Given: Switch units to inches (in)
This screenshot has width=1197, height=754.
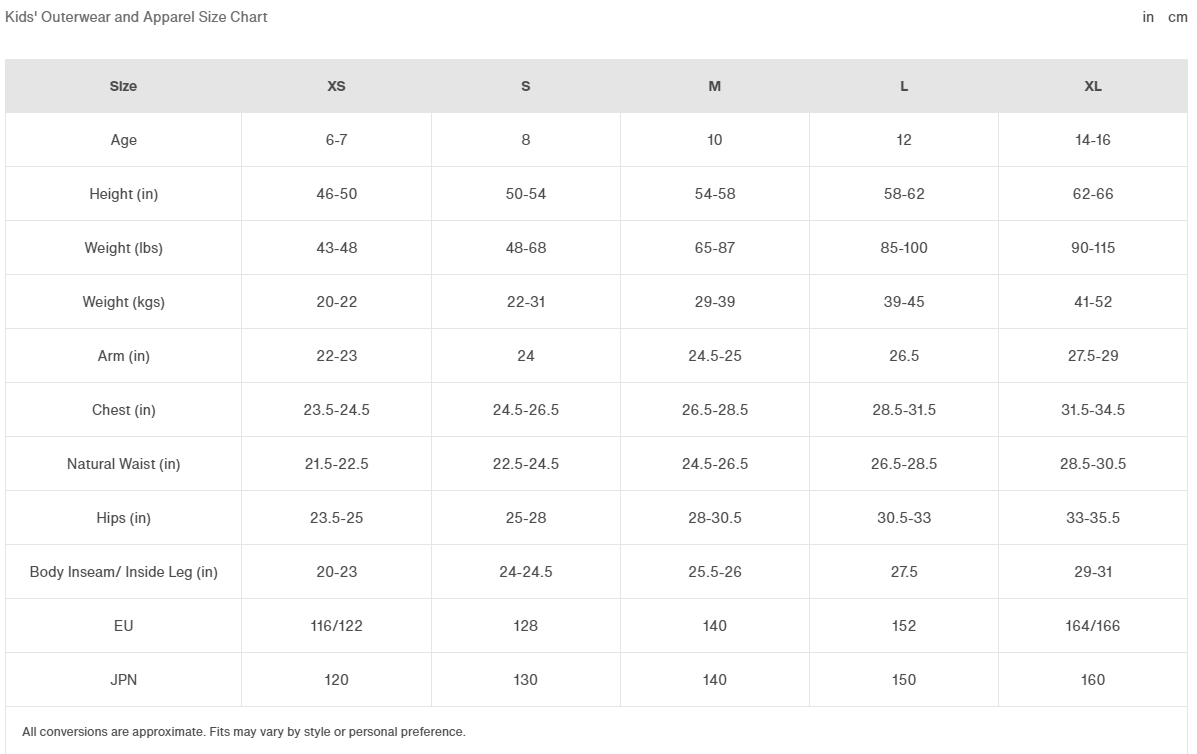Looking at the screenshot, I should [1148, 17].
